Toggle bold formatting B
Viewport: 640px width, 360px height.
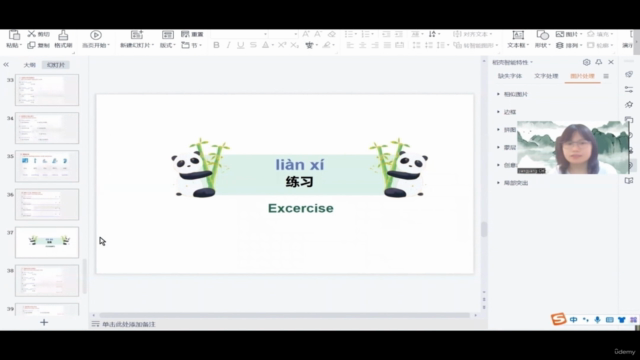[216, 45]
